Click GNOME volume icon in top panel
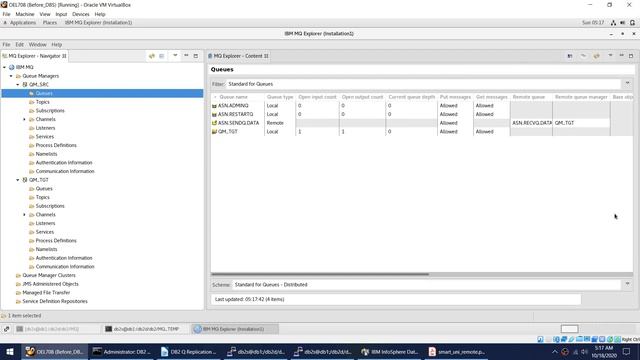The width and height of the screenshot is (640, 360). click(622, 23)
